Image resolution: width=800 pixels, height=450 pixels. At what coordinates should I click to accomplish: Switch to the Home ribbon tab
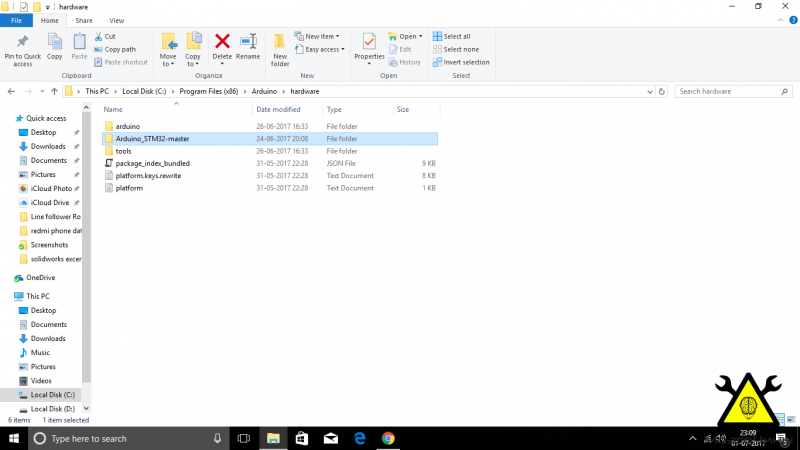49,20
